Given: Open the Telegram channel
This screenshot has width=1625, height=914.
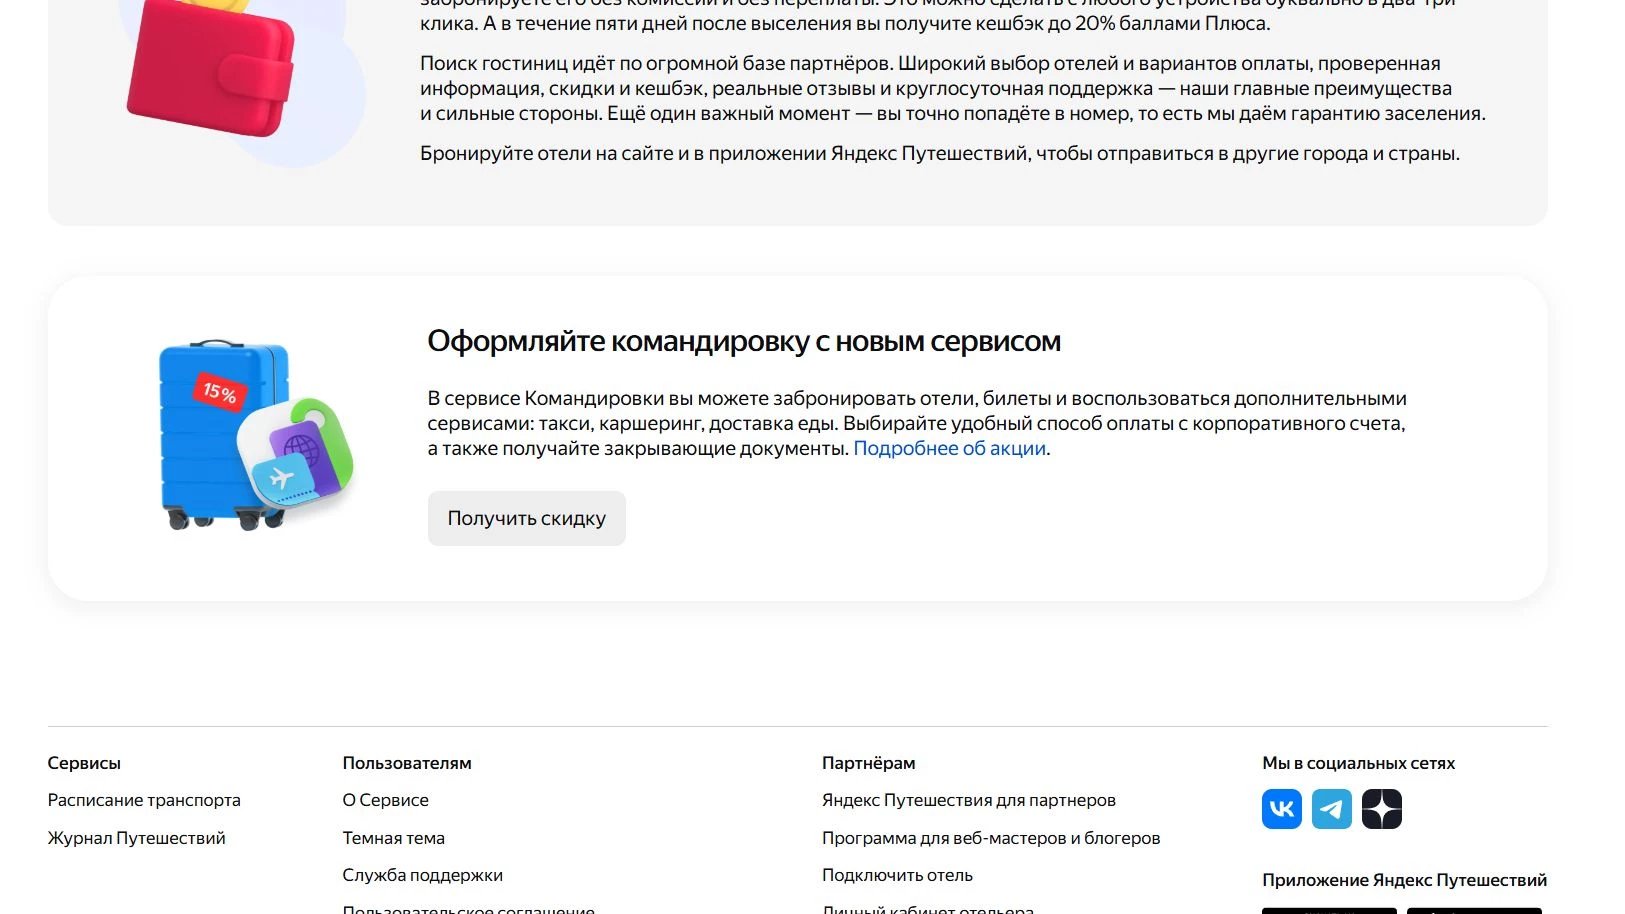Looking at the screenshot, I should click(1331, 809).
